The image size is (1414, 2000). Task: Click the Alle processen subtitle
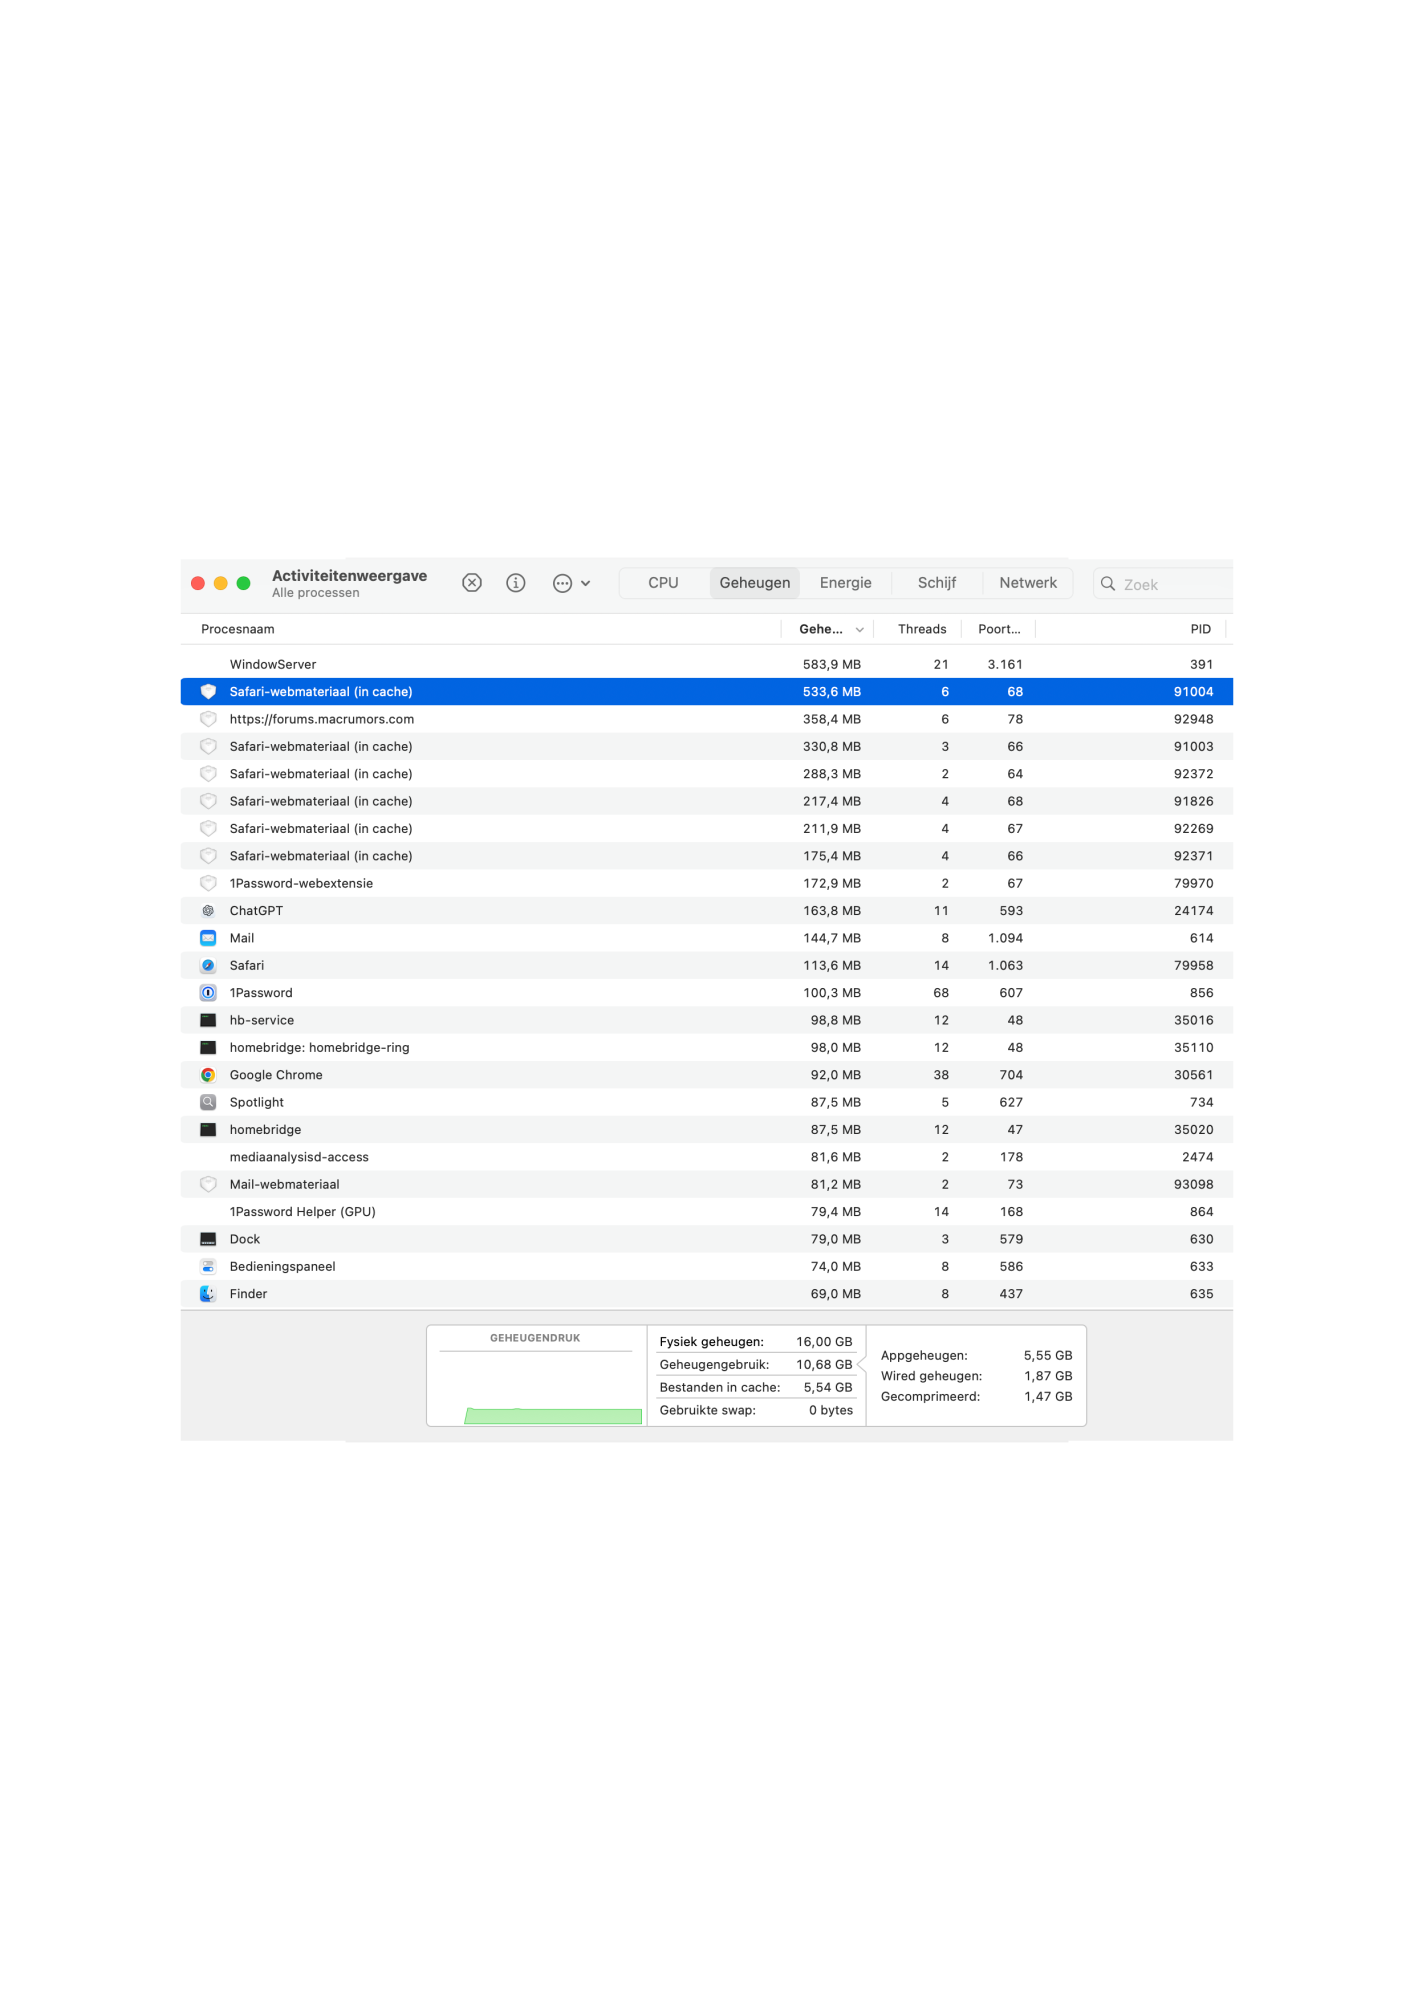click(315, 593)
